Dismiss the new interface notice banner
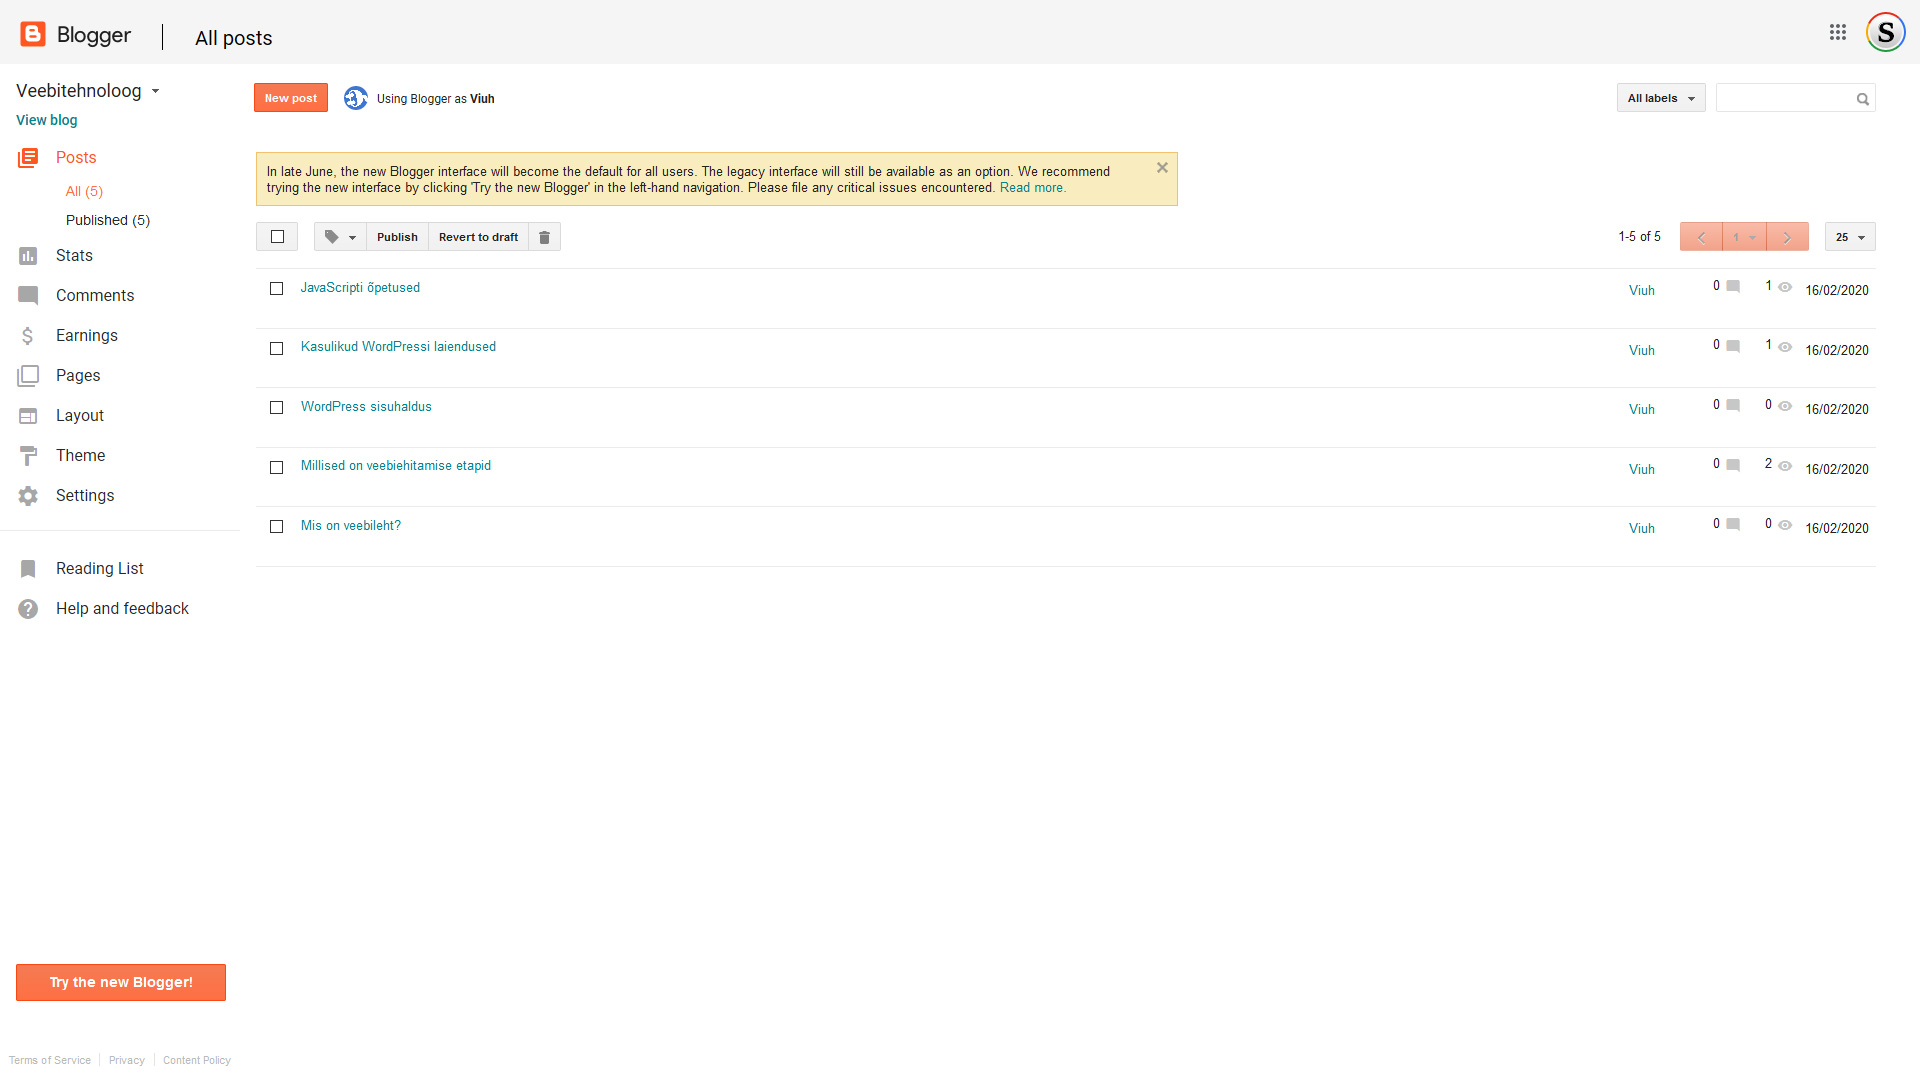This screenshot has height=1079, width=1920. click(x=1162, y=168)
